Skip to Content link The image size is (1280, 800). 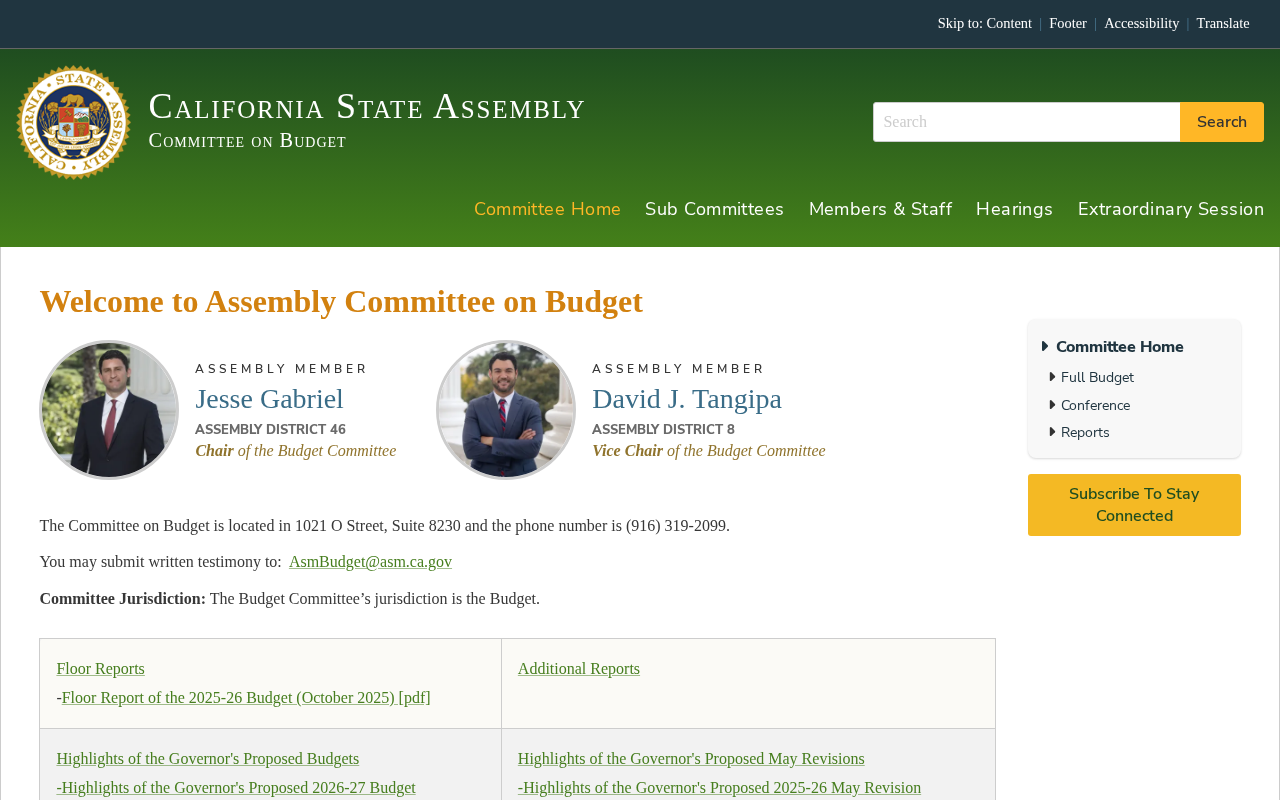(x=1009, y=23)
